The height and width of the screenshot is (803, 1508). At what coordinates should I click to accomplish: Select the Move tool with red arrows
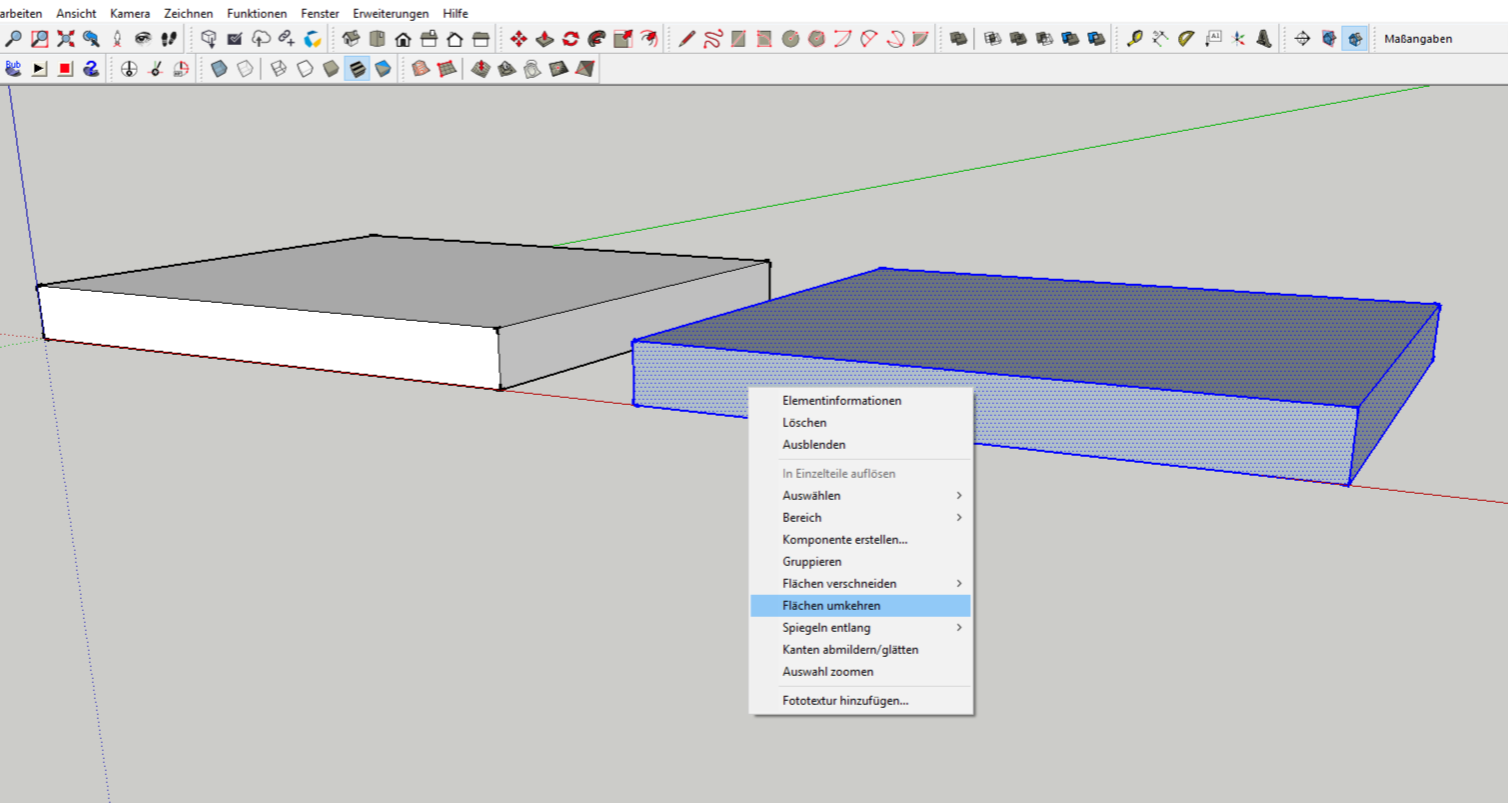519,39
